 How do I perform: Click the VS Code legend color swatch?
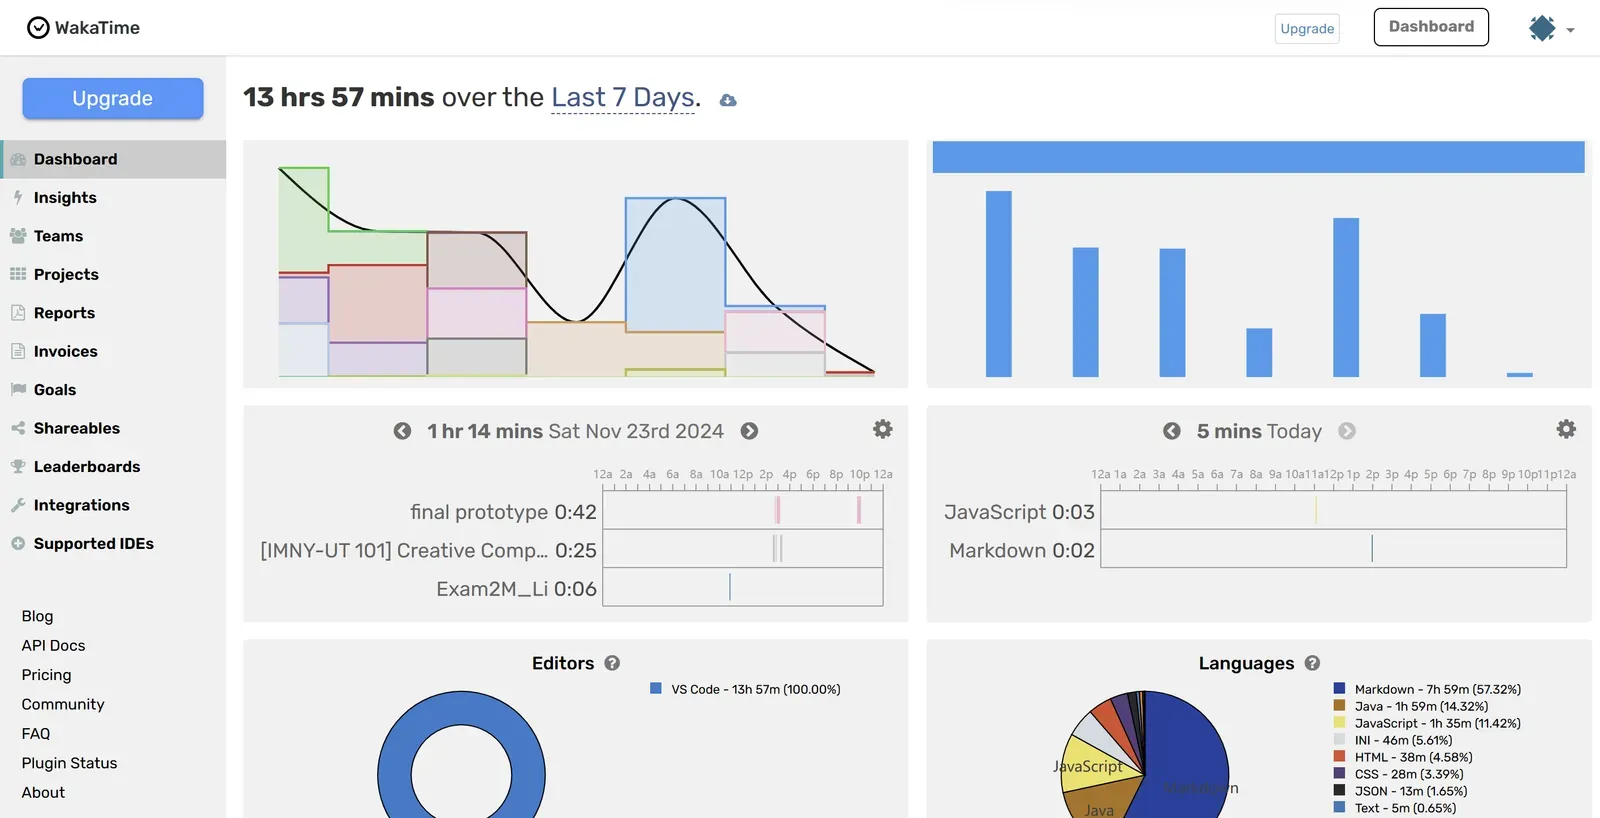(656, 688)
